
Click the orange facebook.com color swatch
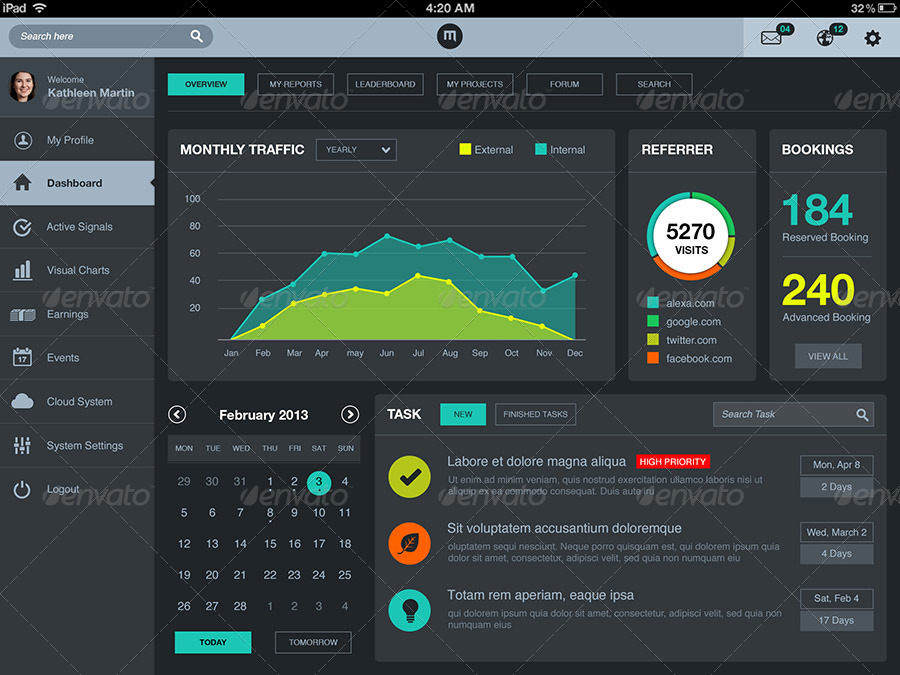tap(653, 358)
